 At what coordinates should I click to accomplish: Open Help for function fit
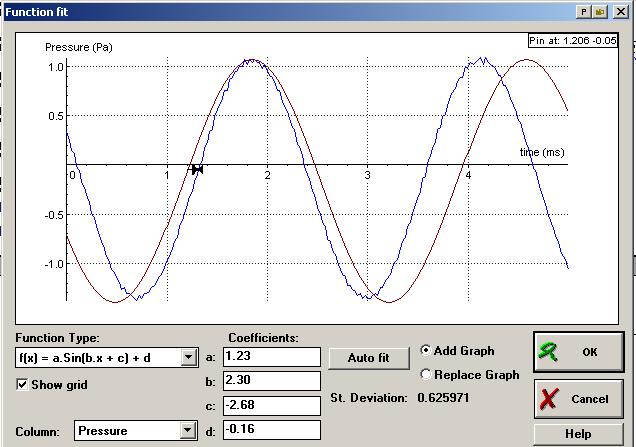pyautogui.click(x=578, y=434)
